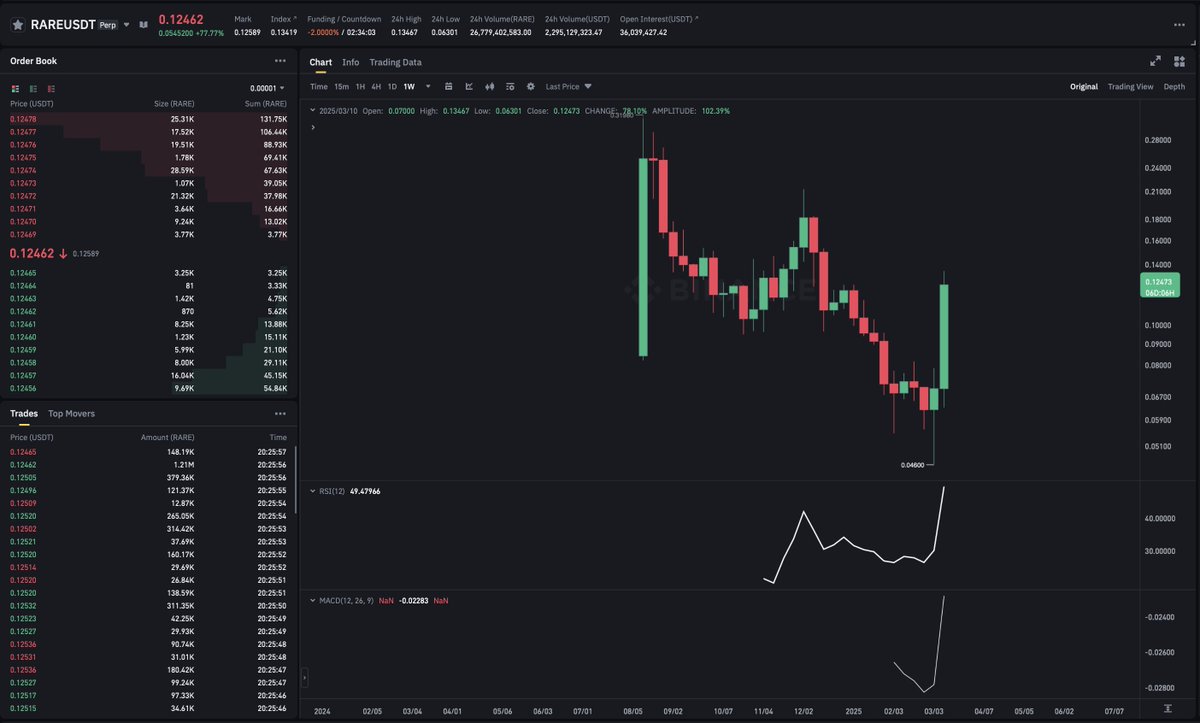The width and height of the screenshot is (1200, 723).
Task: Collapse the RSI(12) indicator chevron
Action: [x=312, y=491]
